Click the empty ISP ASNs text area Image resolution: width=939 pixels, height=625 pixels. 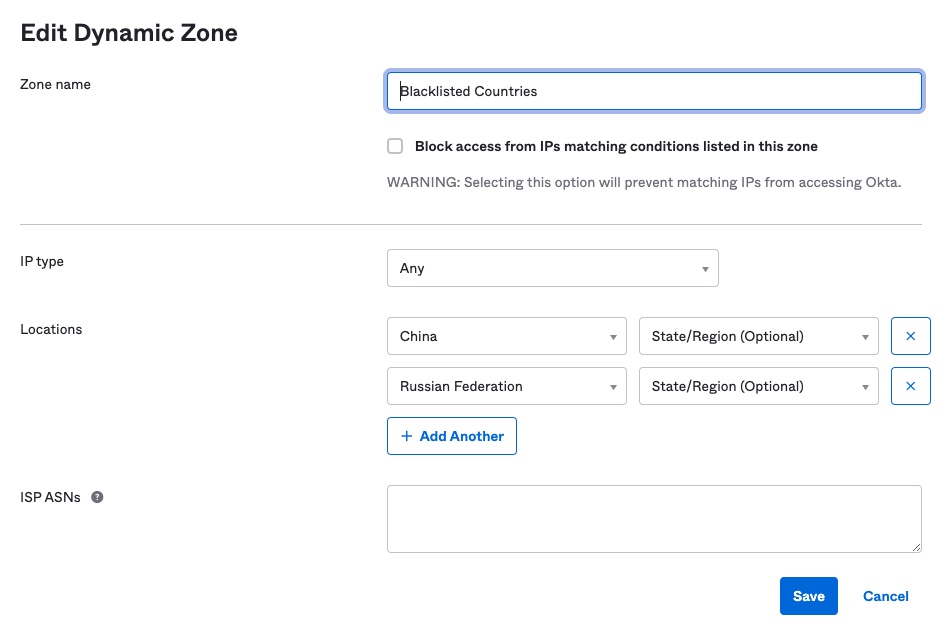[654, 518]
